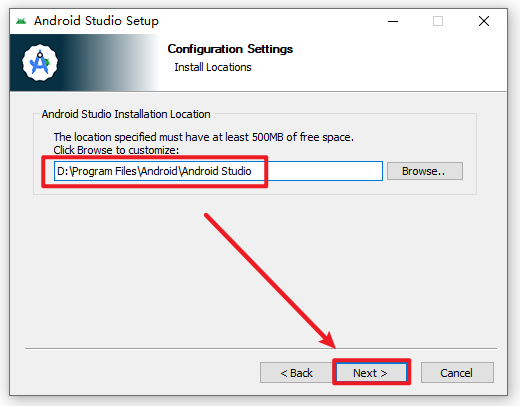Minimize the Android Studio Setup window
This screenshot has width=520, height=406.
pos(393,21)
